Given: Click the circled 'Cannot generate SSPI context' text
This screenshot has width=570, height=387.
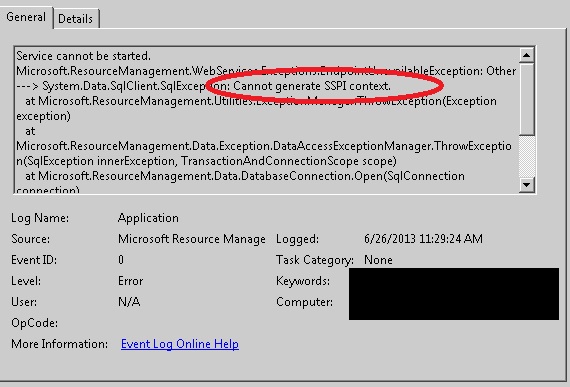Looking at the screenshot, I should (312, 86).
